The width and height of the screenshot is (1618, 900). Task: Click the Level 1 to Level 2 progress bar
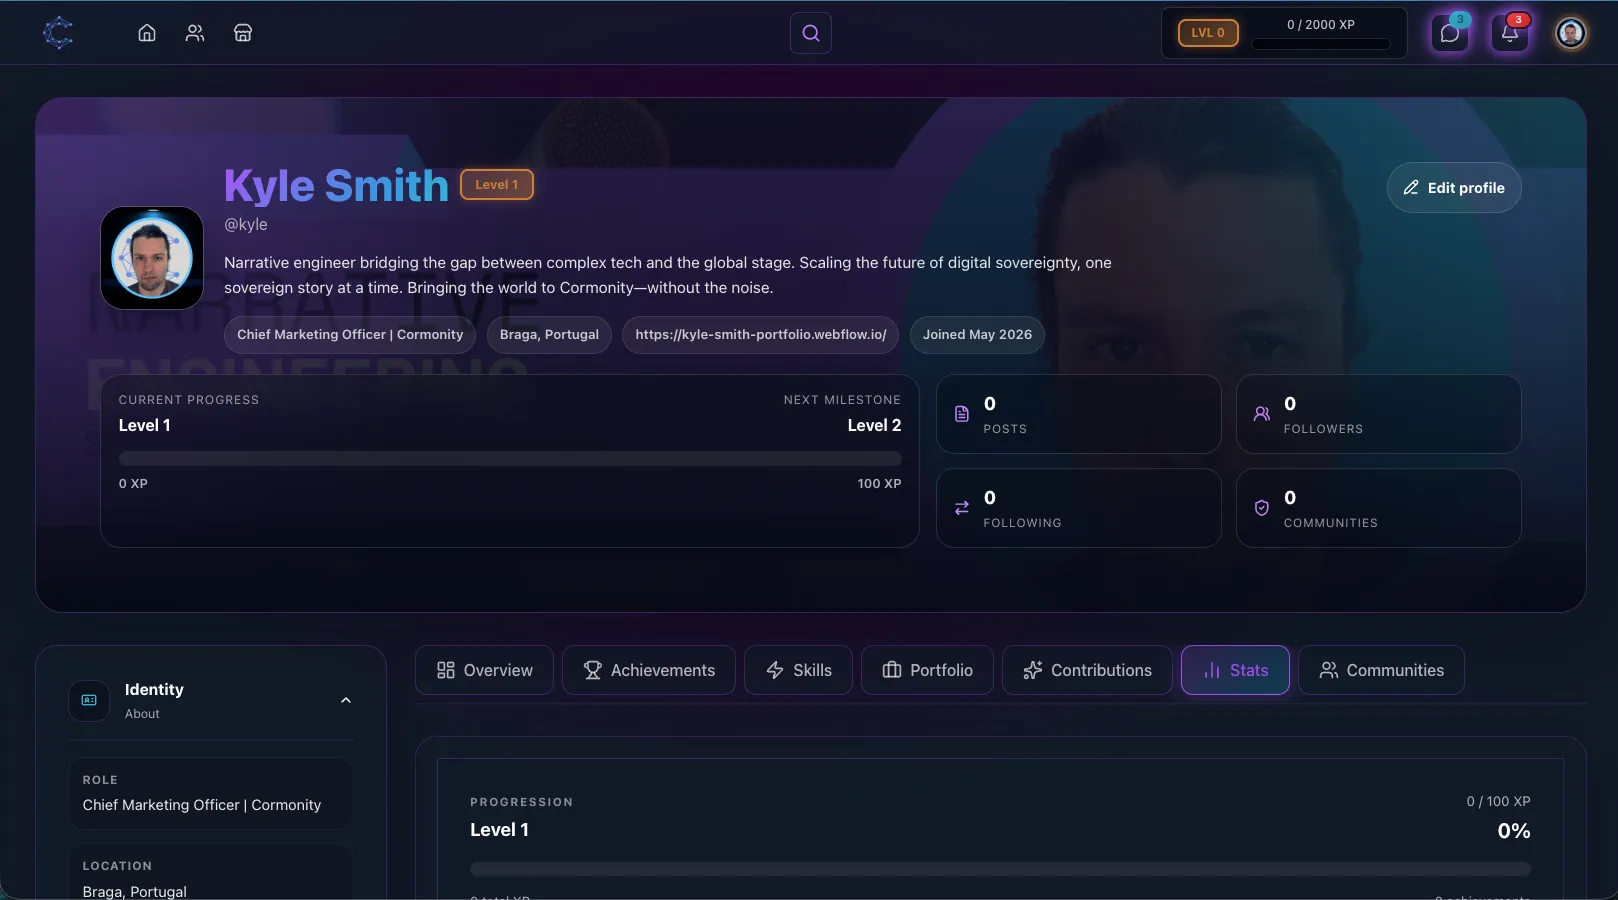point(510,459)
